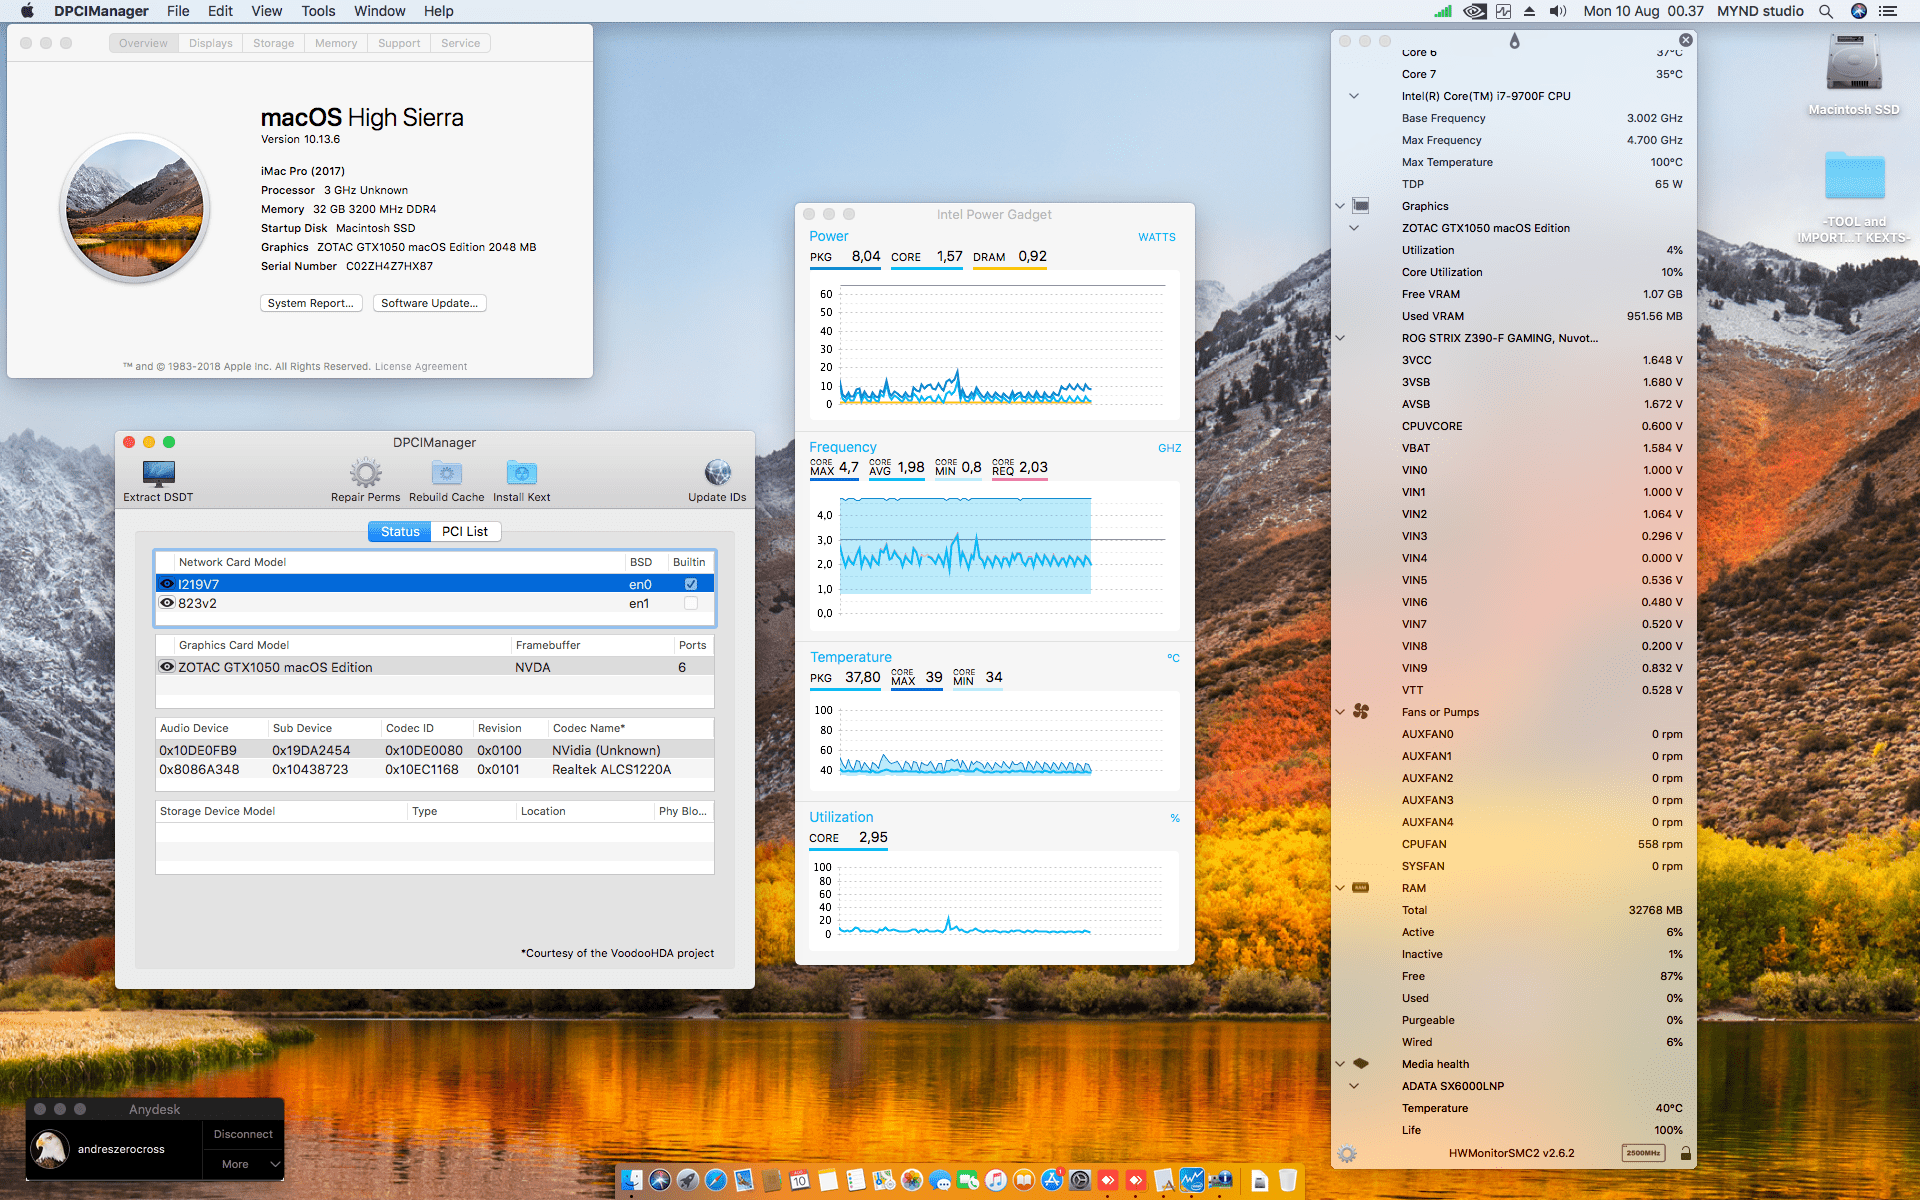Toggle Builtin checkbox for I219V7
Screen dimensions: 1920x1200
tap(691, 584)
